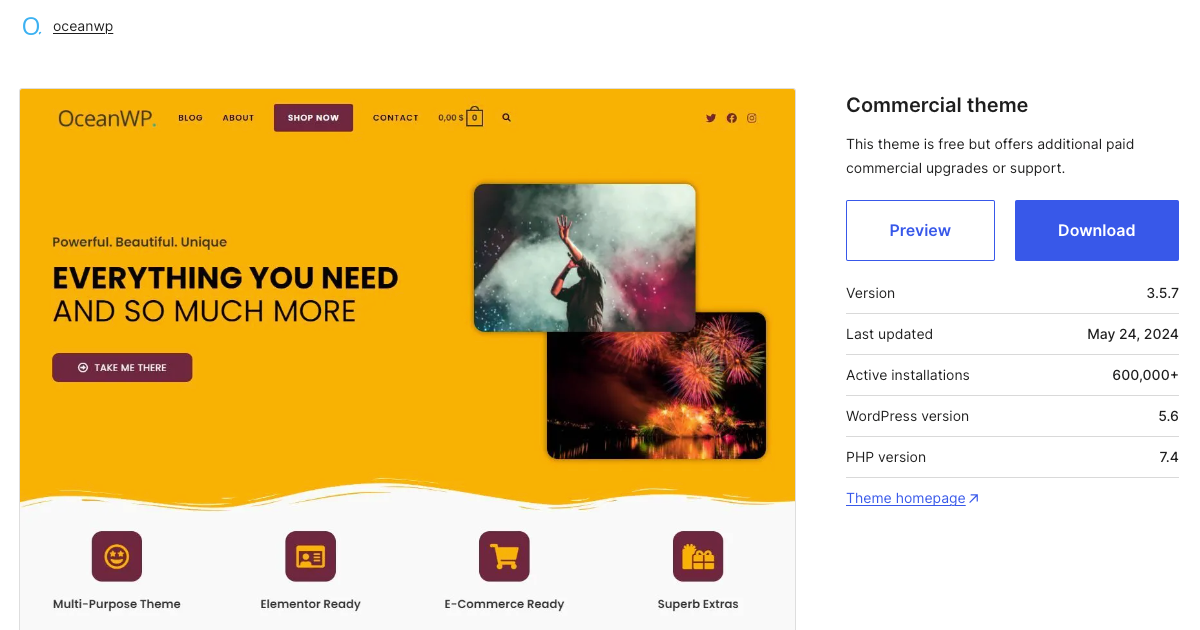The image size is (1200, 630).
Task: Click the SHOP NOW navigation button
Action: click(313, 117)
